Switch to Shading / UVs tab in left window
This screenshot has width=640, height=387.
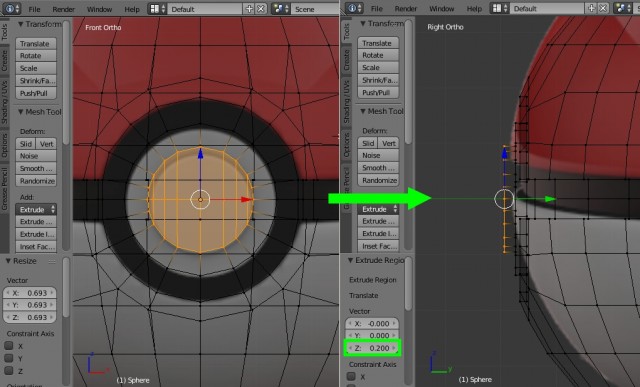[x=4, y=102]
